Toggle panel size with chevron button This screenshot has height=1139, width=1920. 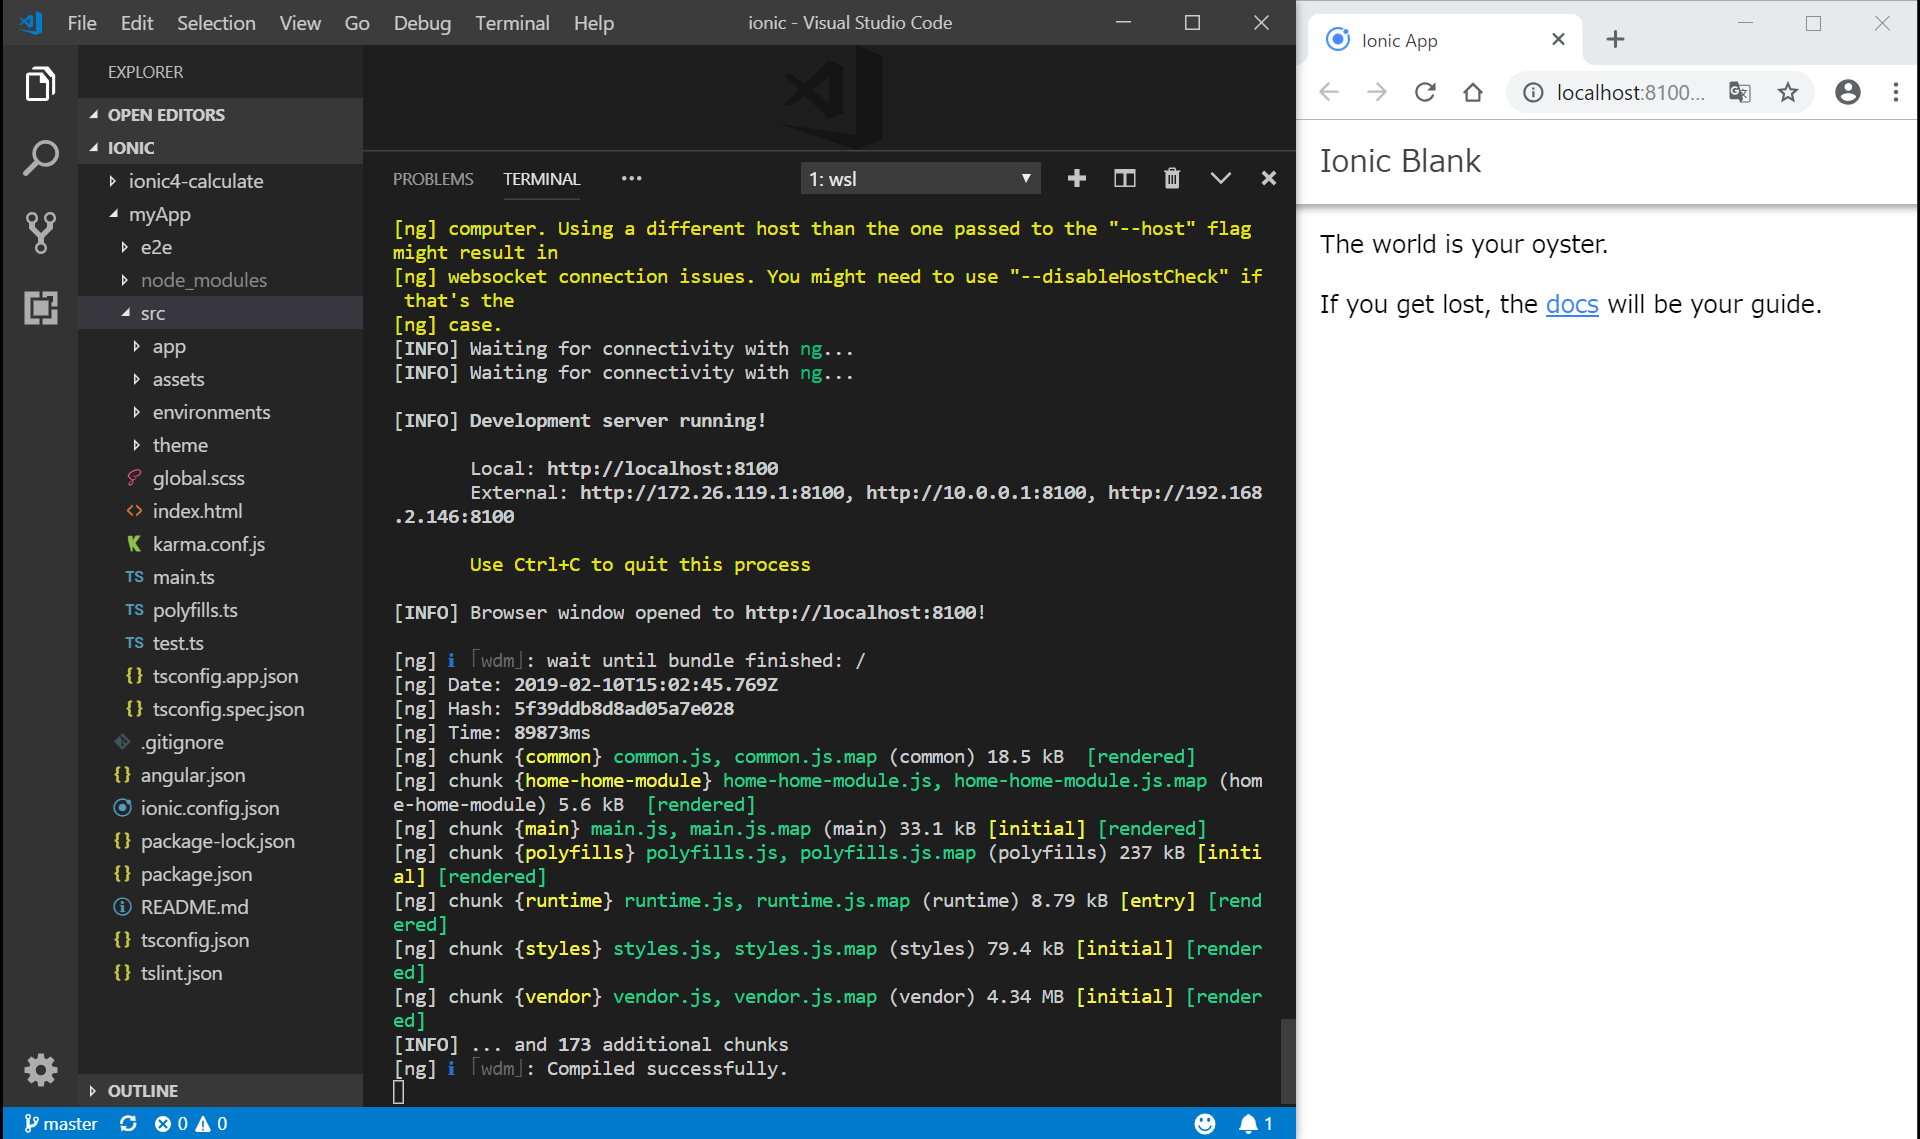[x=1220, y=178]
